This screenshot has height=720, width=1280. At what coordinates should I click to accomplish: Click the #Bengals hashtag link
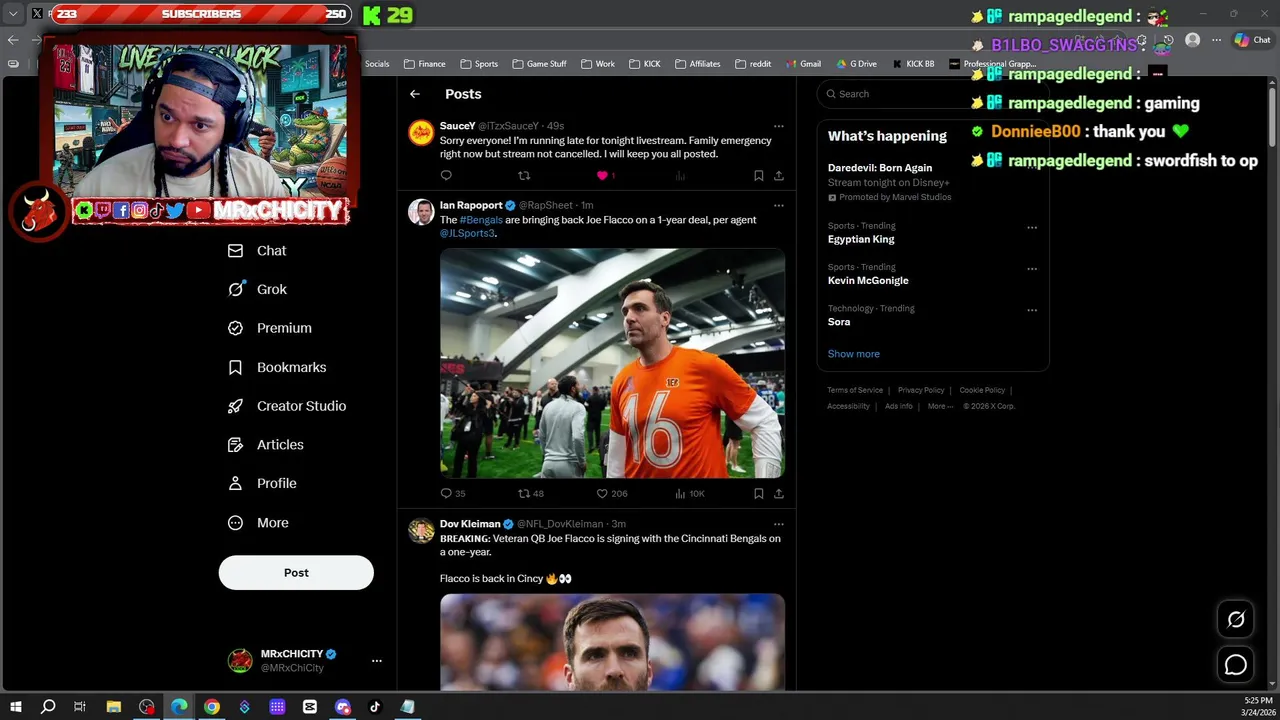pos(481,220)
